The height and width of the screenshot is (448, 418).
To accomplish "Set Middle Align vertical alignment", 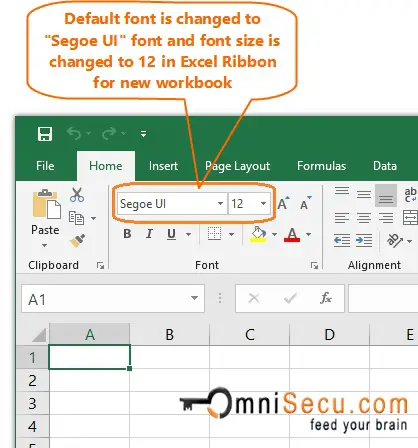I will (364, 194).
